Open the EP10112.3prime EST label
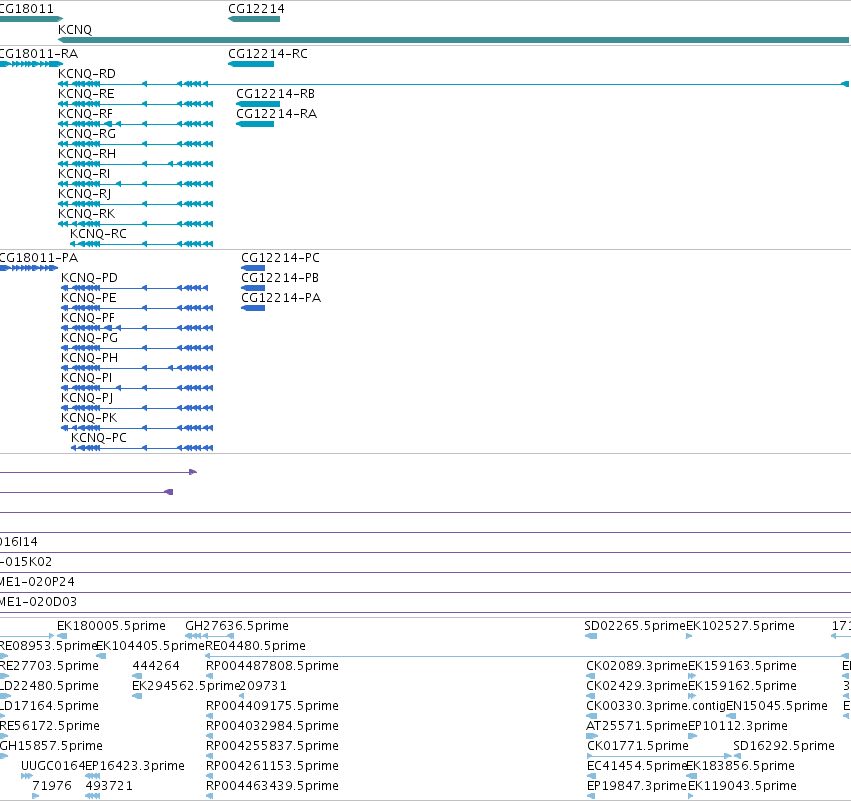Screen dimensions: 851x801 (x=738, y=726)
